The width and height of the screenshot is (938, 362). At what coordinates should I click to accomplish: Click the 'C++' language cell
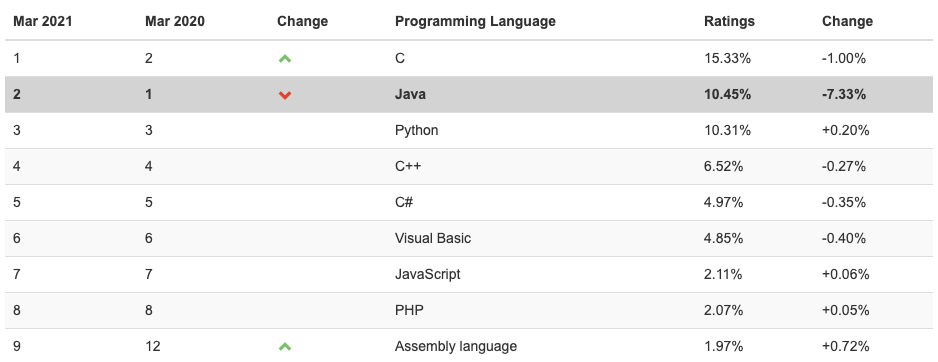pos(408,166)
